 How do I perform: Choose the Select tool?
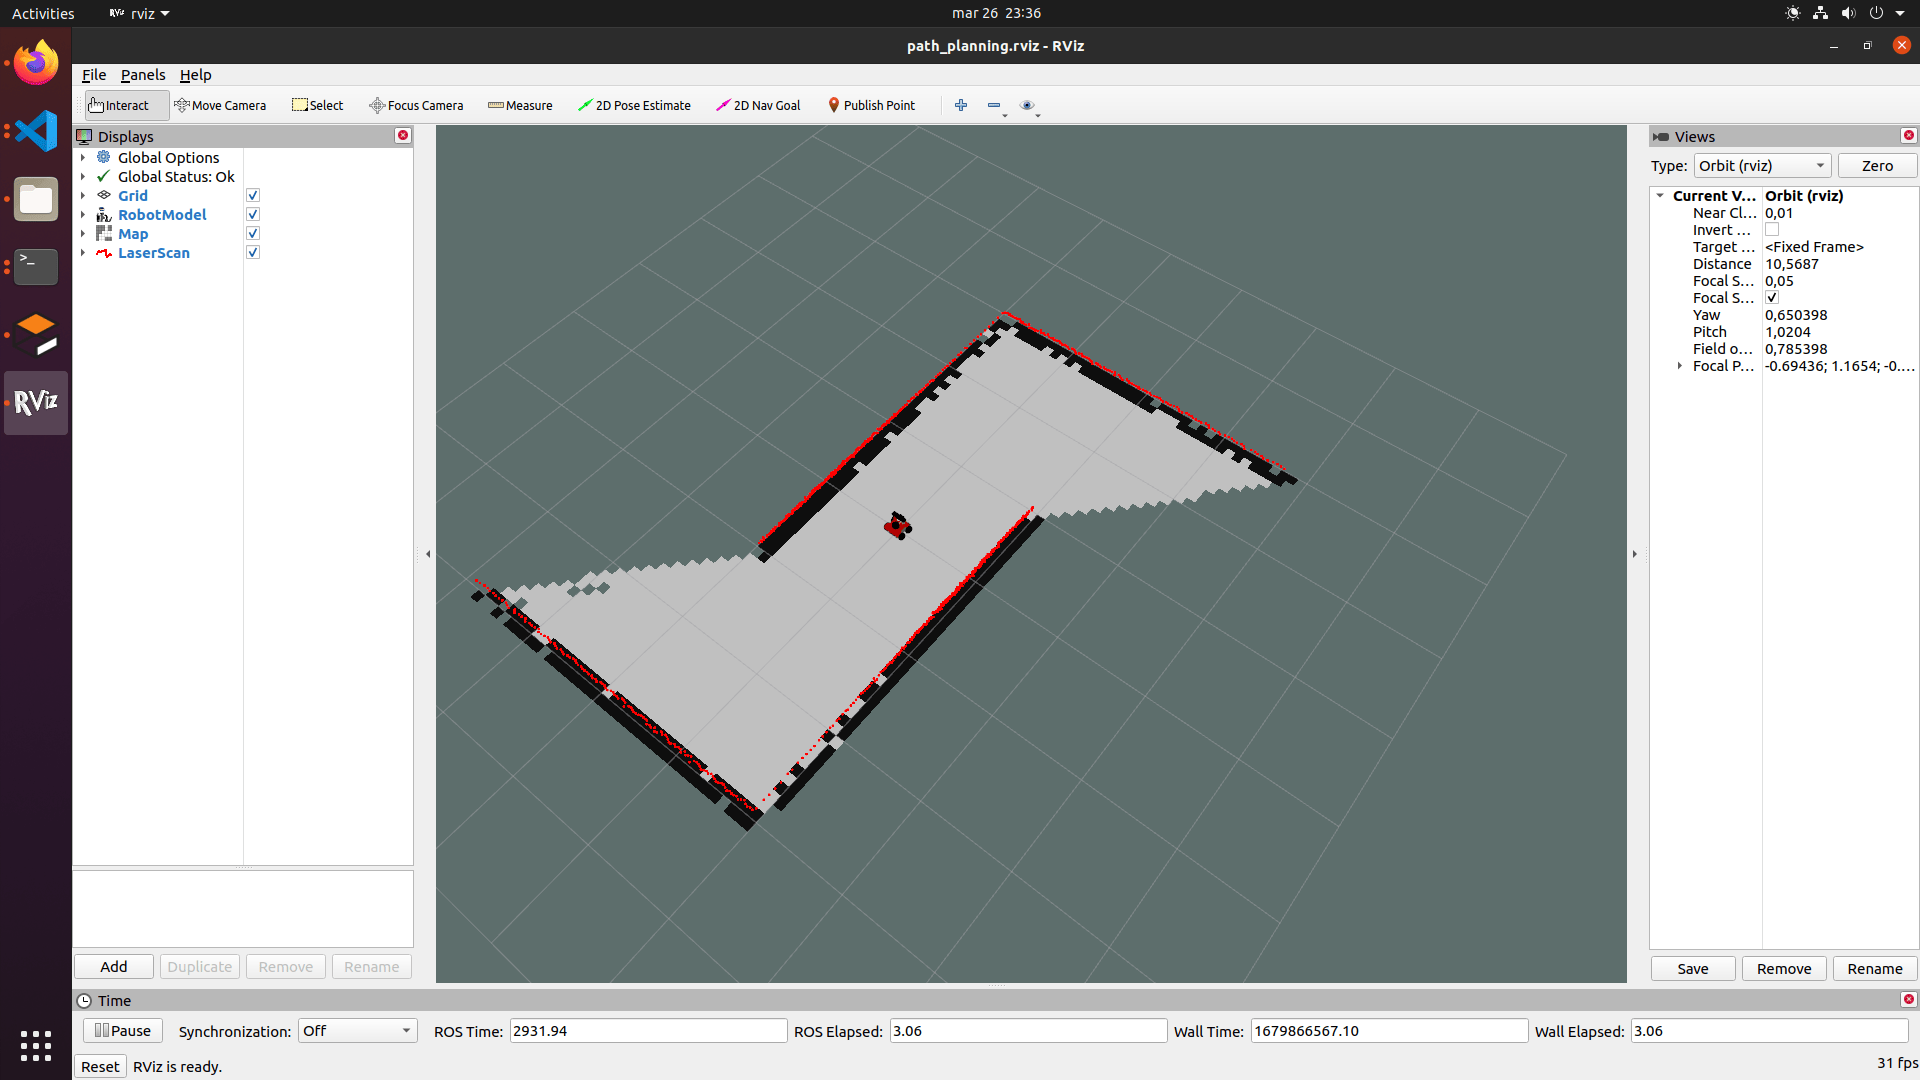click(317, 105)
